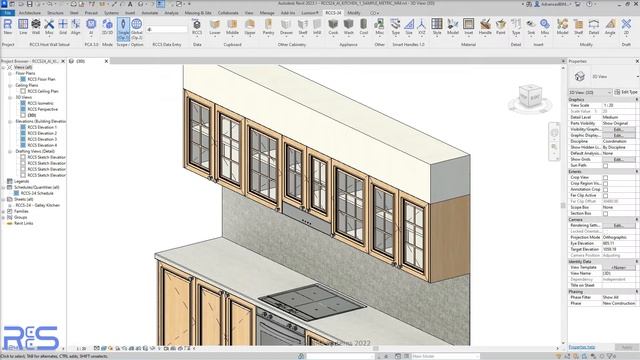Click the Edit Type button
The height and width of the screenshot is (360, 640).
coord(626,92)
